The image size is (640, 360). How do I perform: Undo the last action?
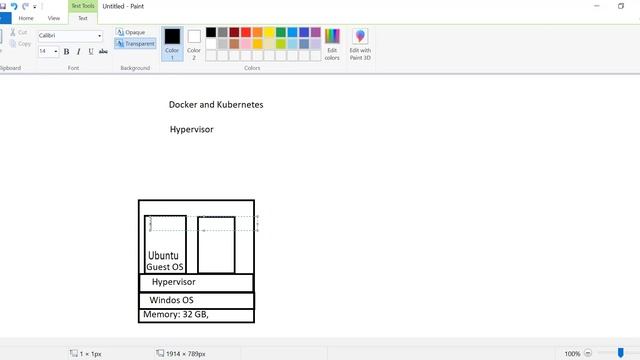[x=14, y=6]
